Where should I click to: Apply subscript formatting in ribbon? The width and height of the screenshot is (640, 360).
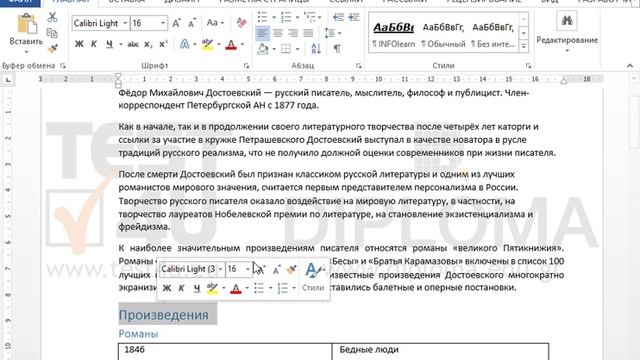click(x=148, y=44)
